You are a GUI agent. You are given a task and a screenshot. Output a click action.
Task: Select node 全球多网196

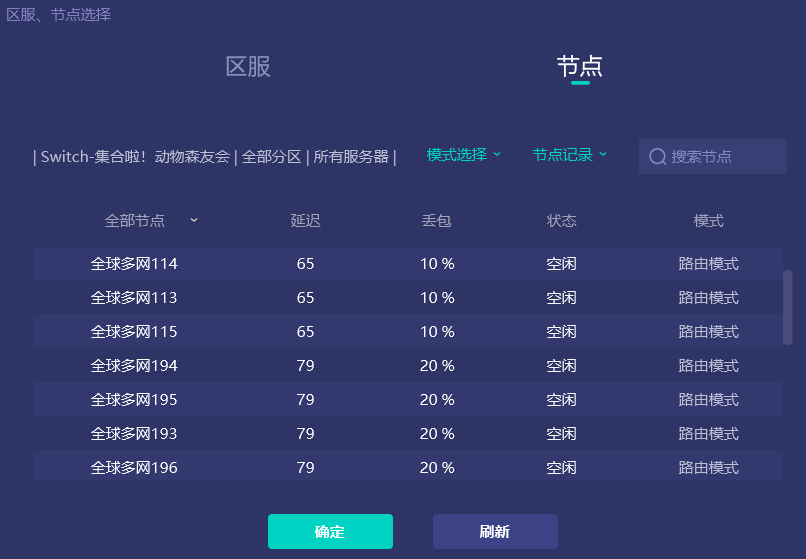point(134,468)
